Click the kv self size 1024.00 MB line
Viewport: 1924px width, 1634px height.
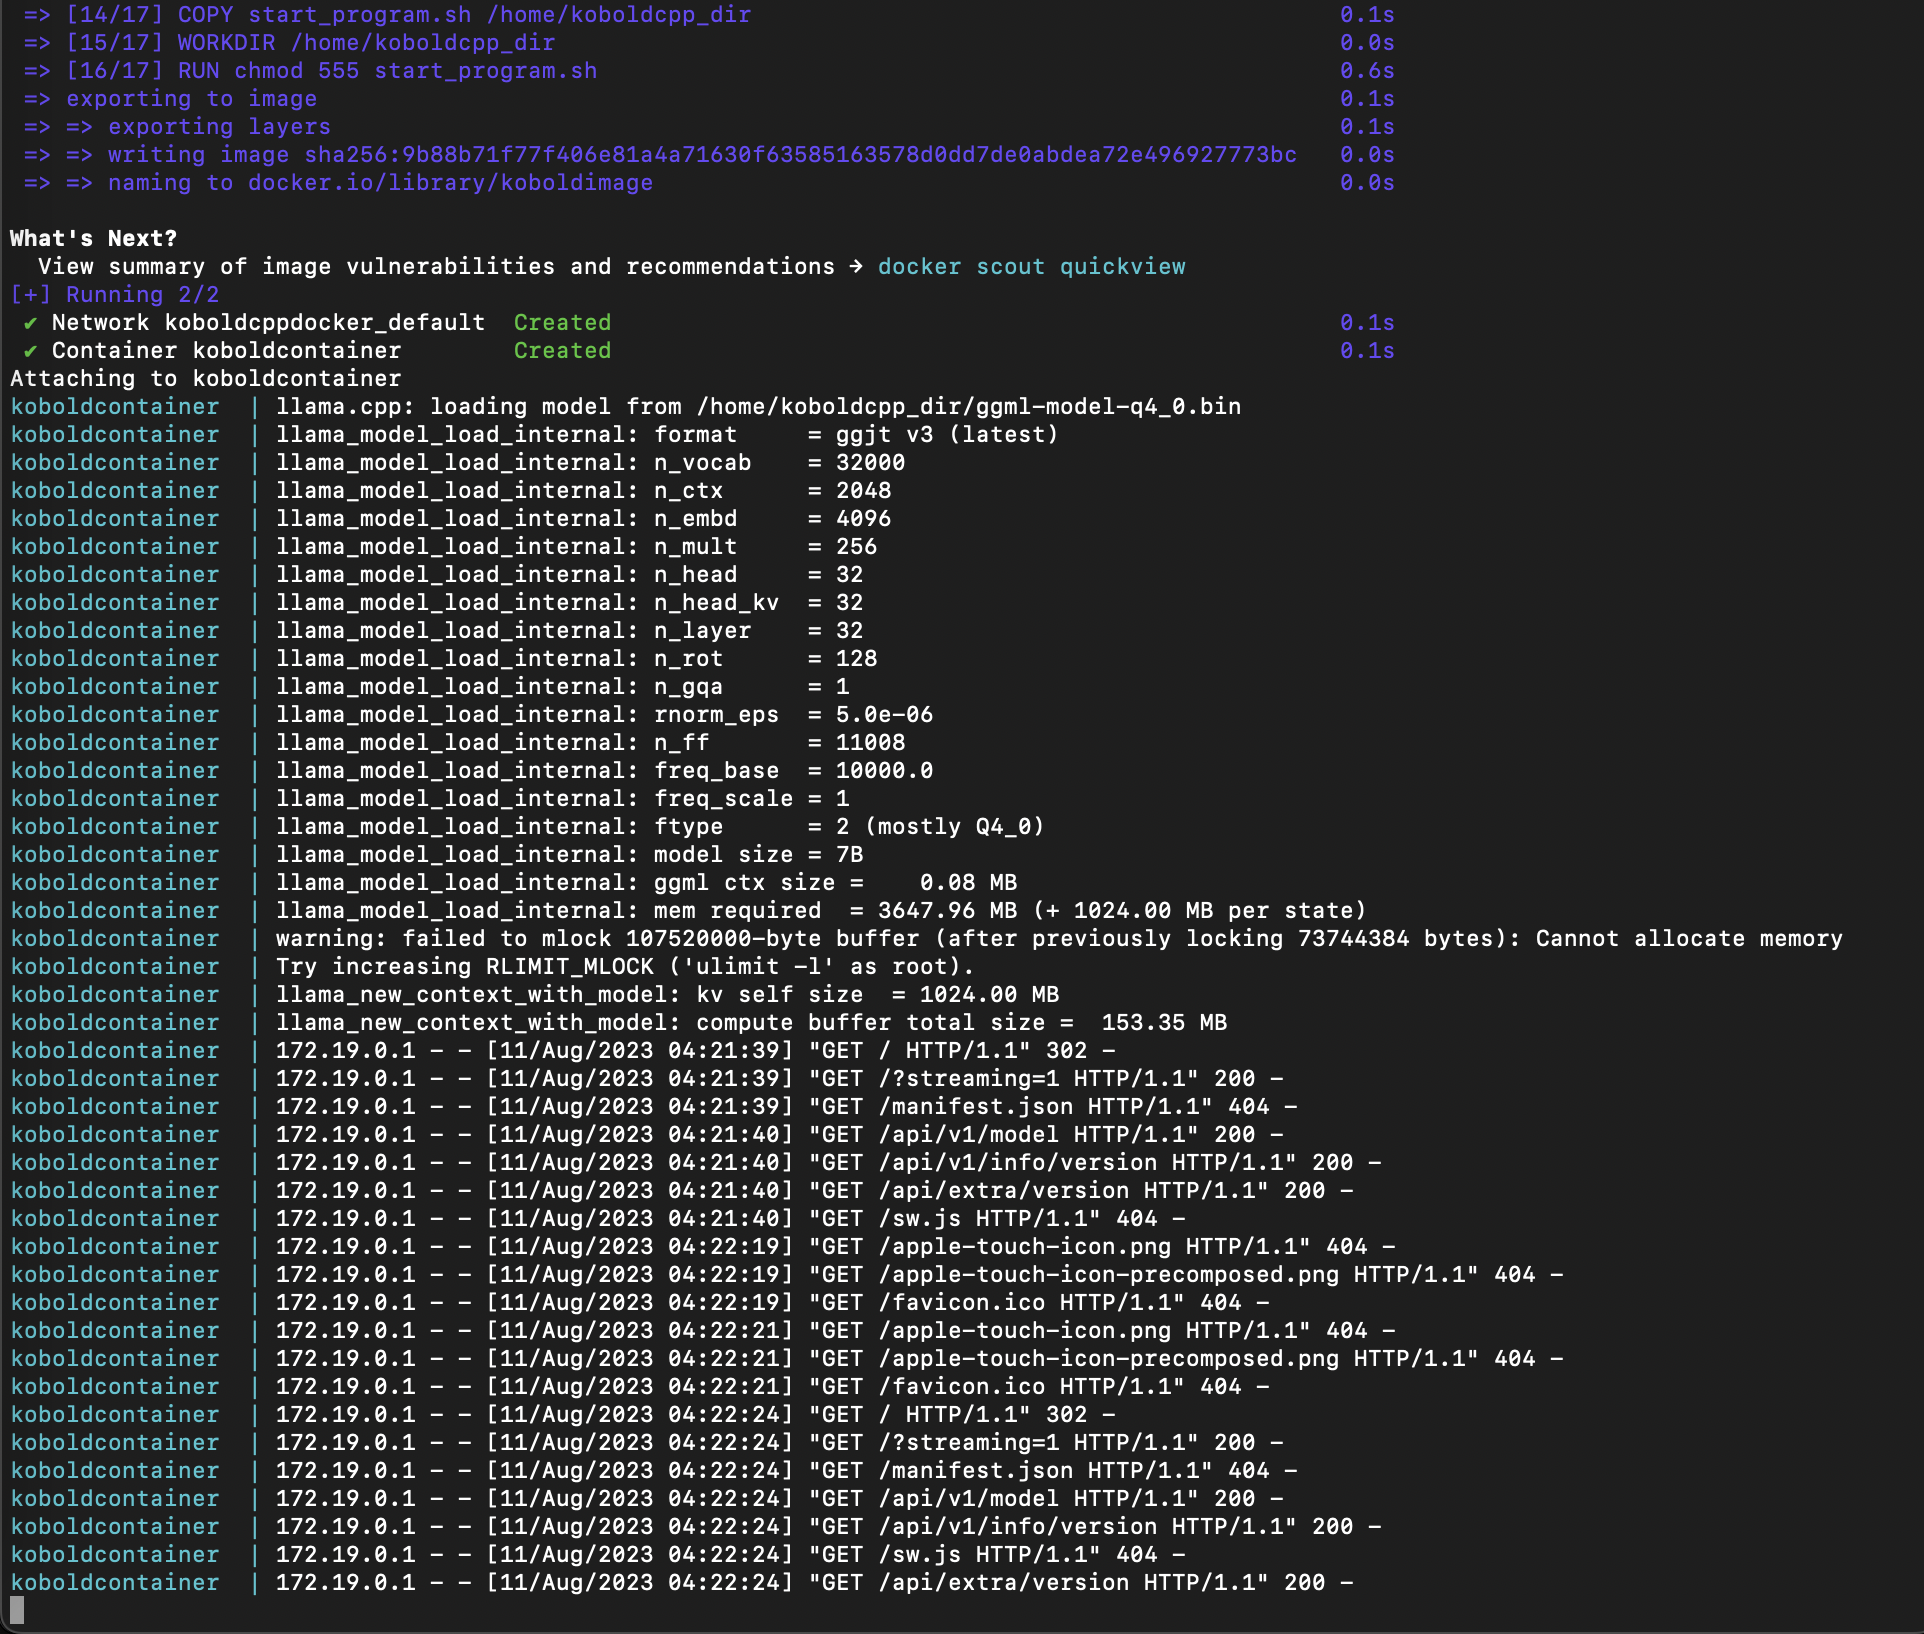pos(670,994)
